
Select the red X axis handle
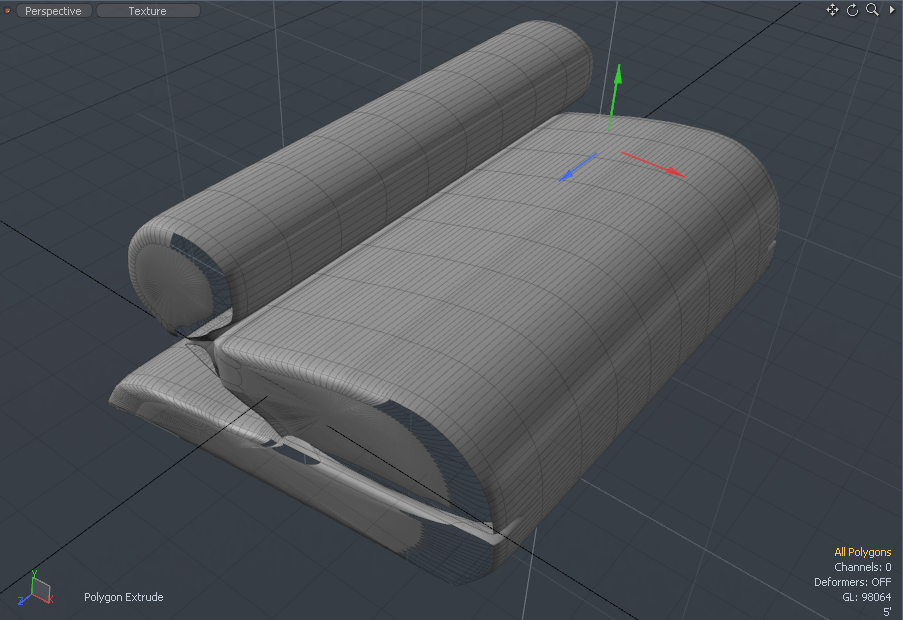[x=654, y=164]
